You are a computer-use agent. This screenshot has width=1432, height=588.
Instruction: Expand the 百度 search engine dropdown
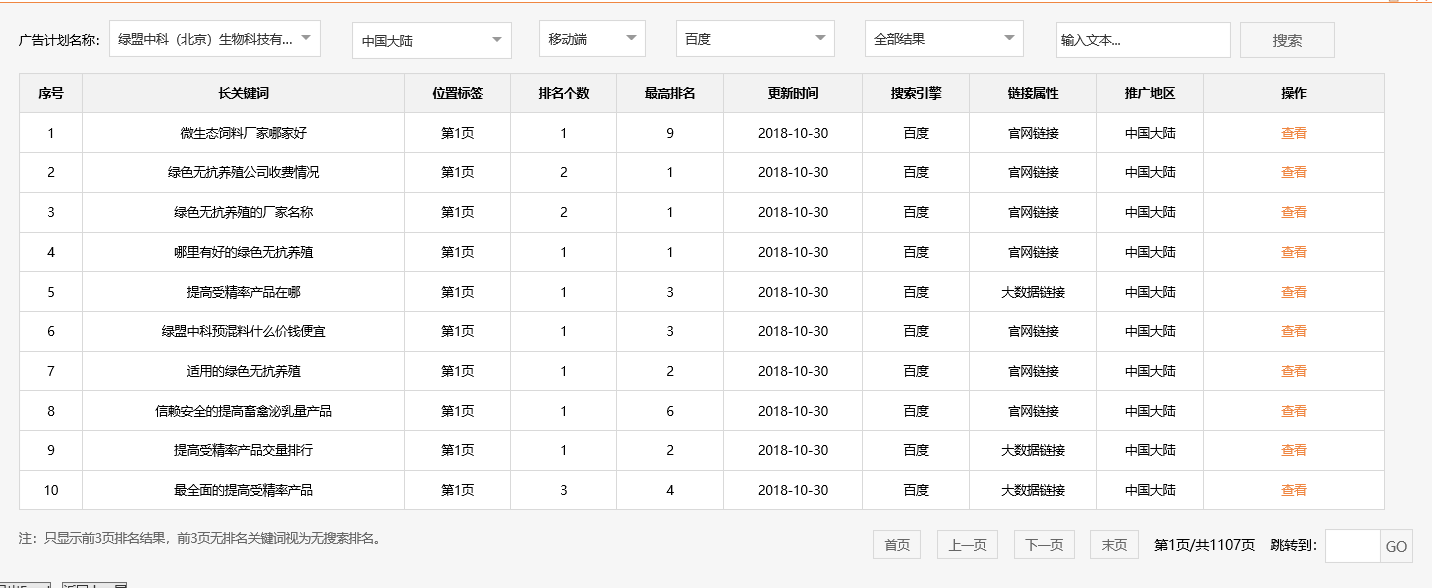[x=754, y=39]
